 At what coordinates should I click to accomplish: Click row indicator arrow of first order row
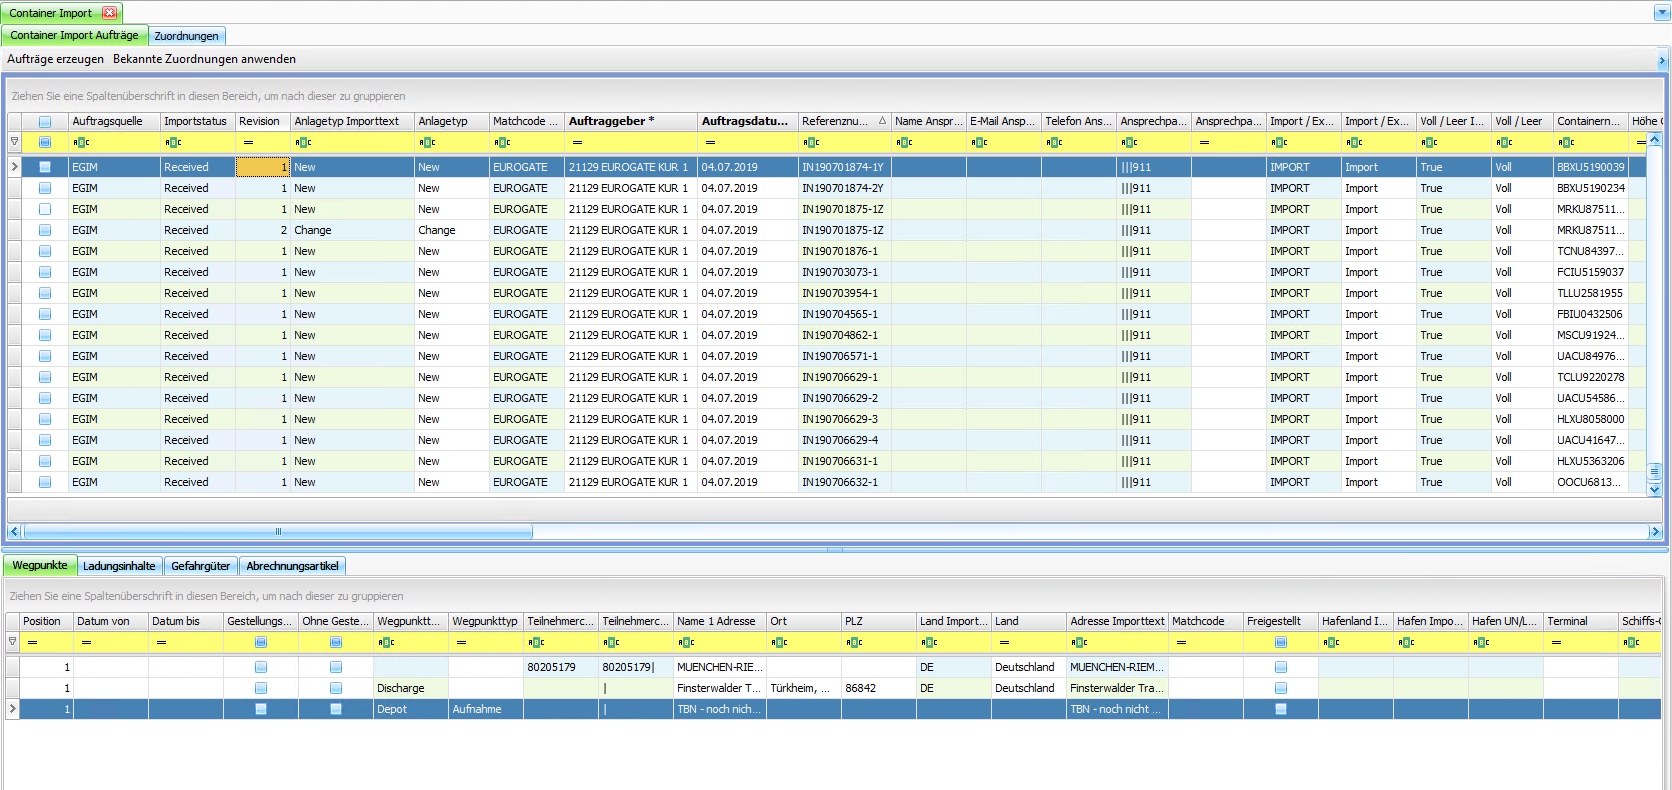coord(14,167)
